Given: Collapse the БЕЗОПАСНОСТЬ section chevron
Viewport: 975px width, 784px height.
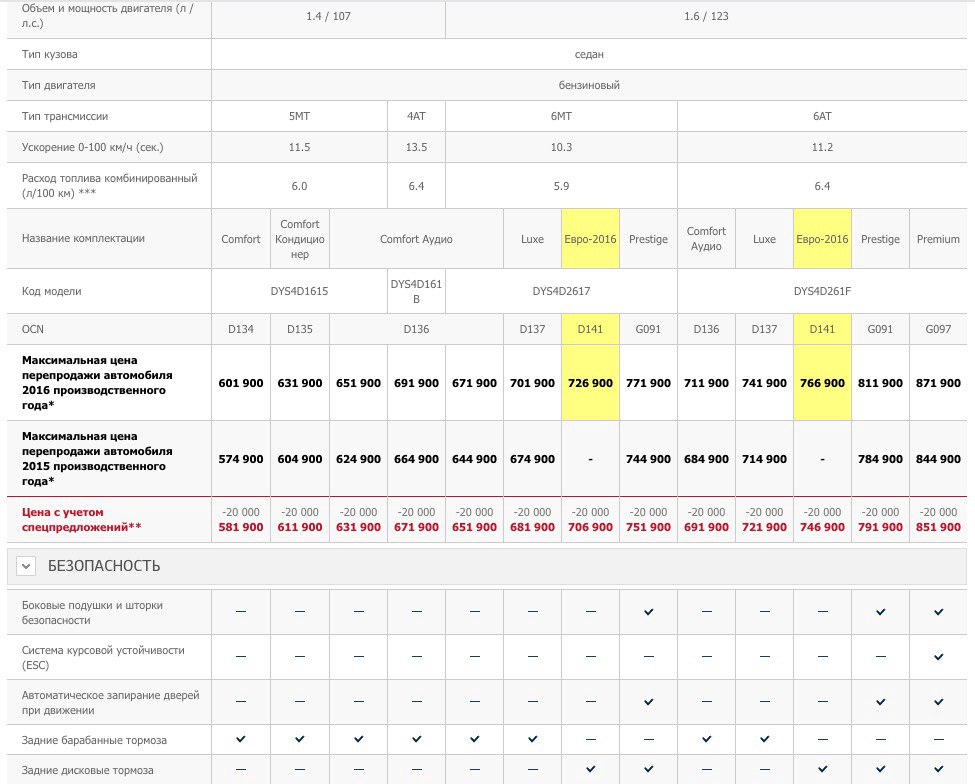Looking at the screenshot, I should (26, 567).
